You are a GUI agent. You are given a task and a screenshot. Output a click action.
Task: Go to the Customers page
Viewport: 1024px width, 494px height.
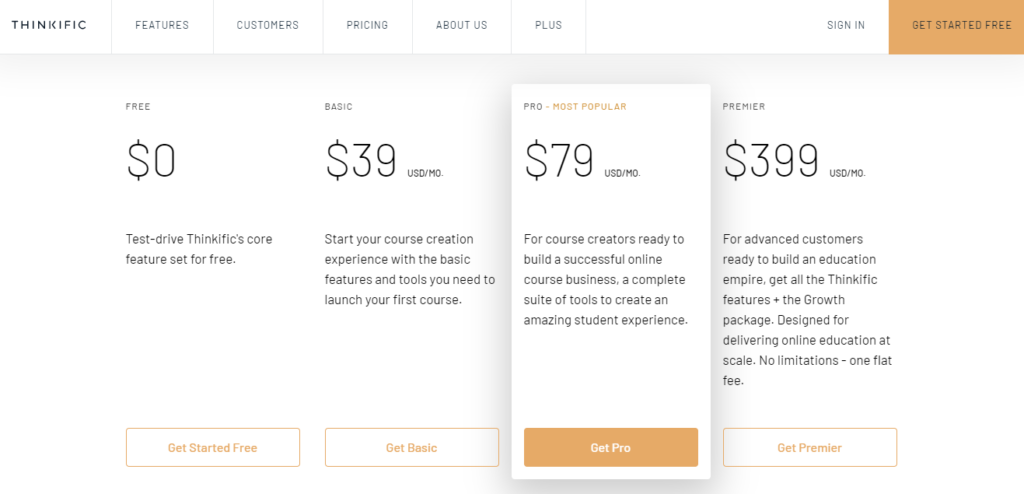[268, 25]
